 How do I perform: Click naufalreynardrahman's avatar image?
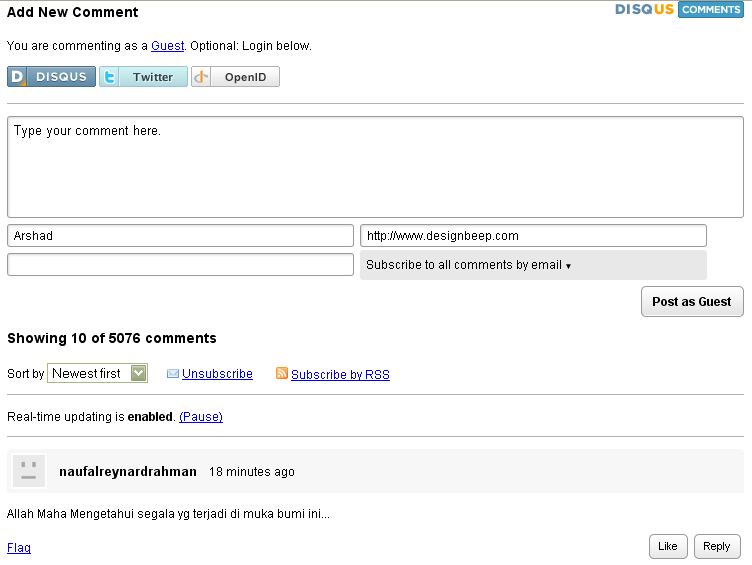[29, 471]
